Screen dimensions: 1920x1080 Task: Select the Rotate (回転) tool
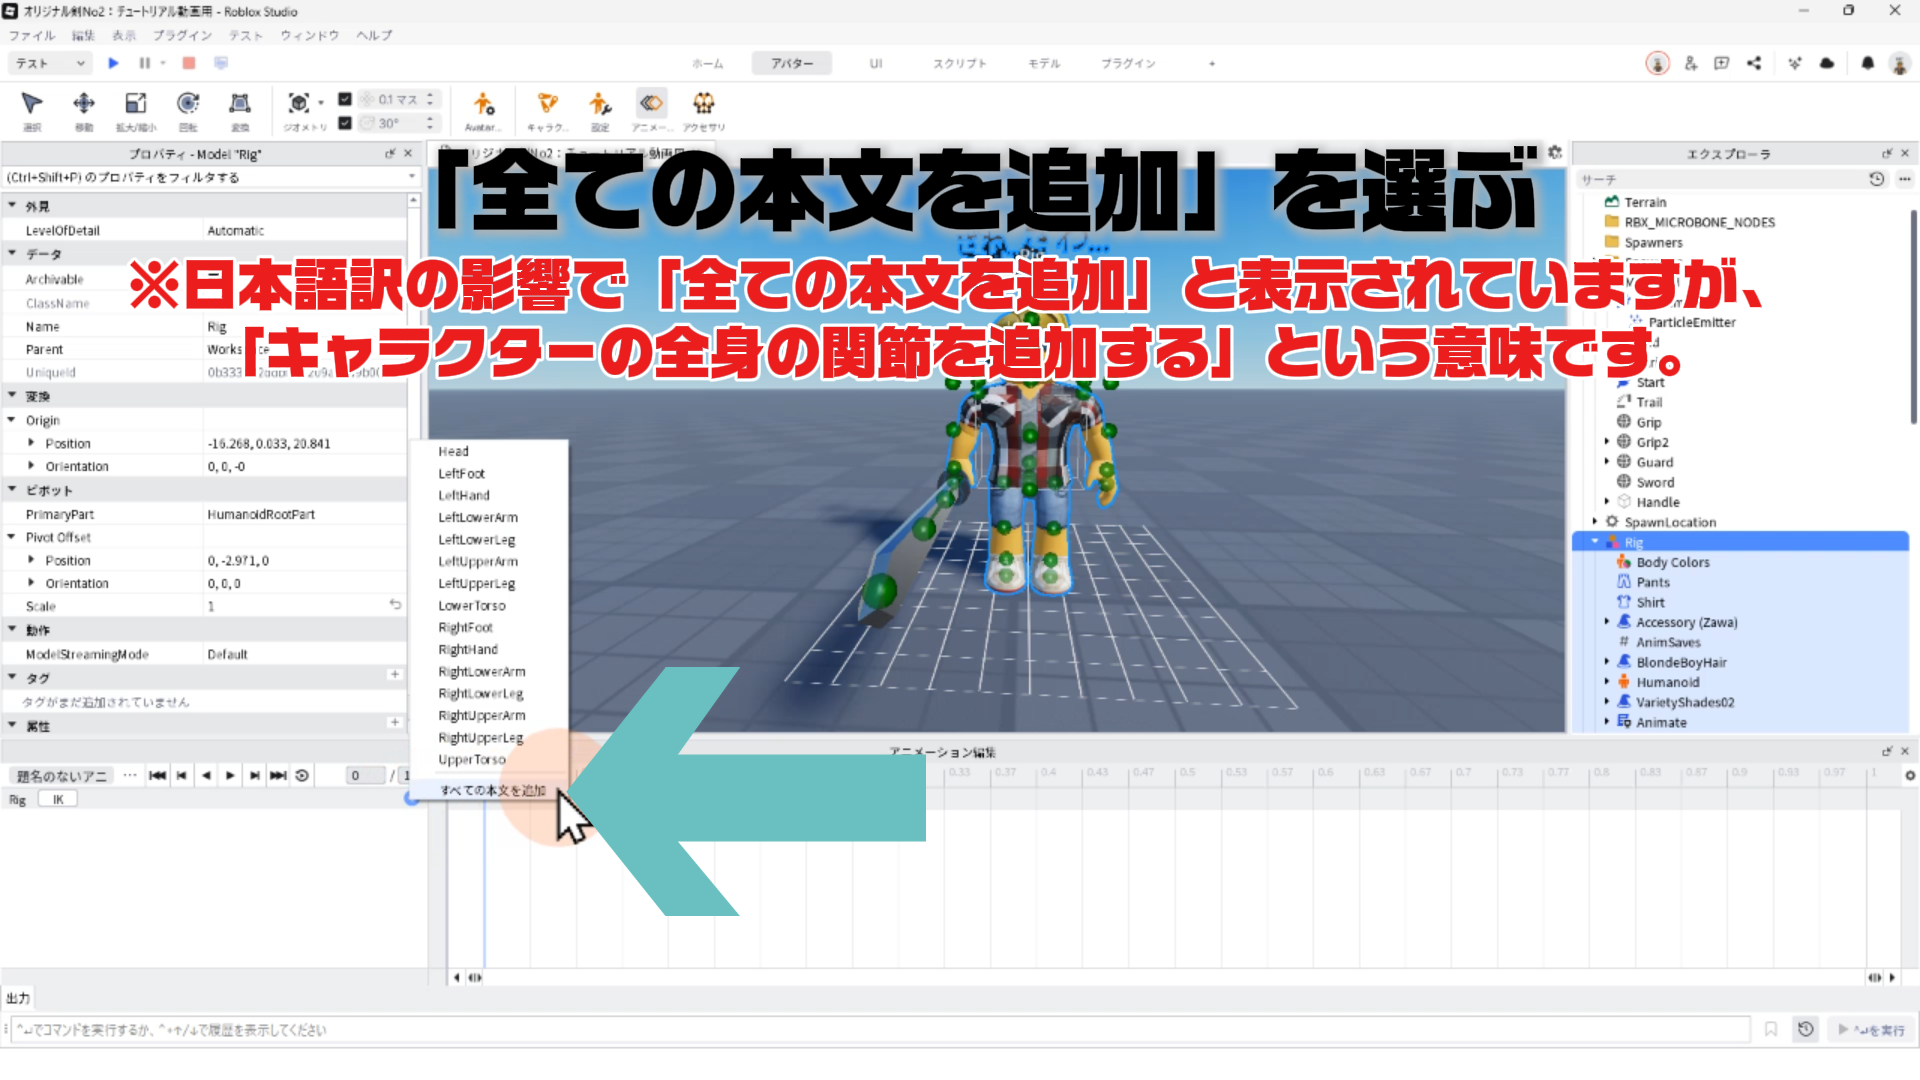pos(187,104)
